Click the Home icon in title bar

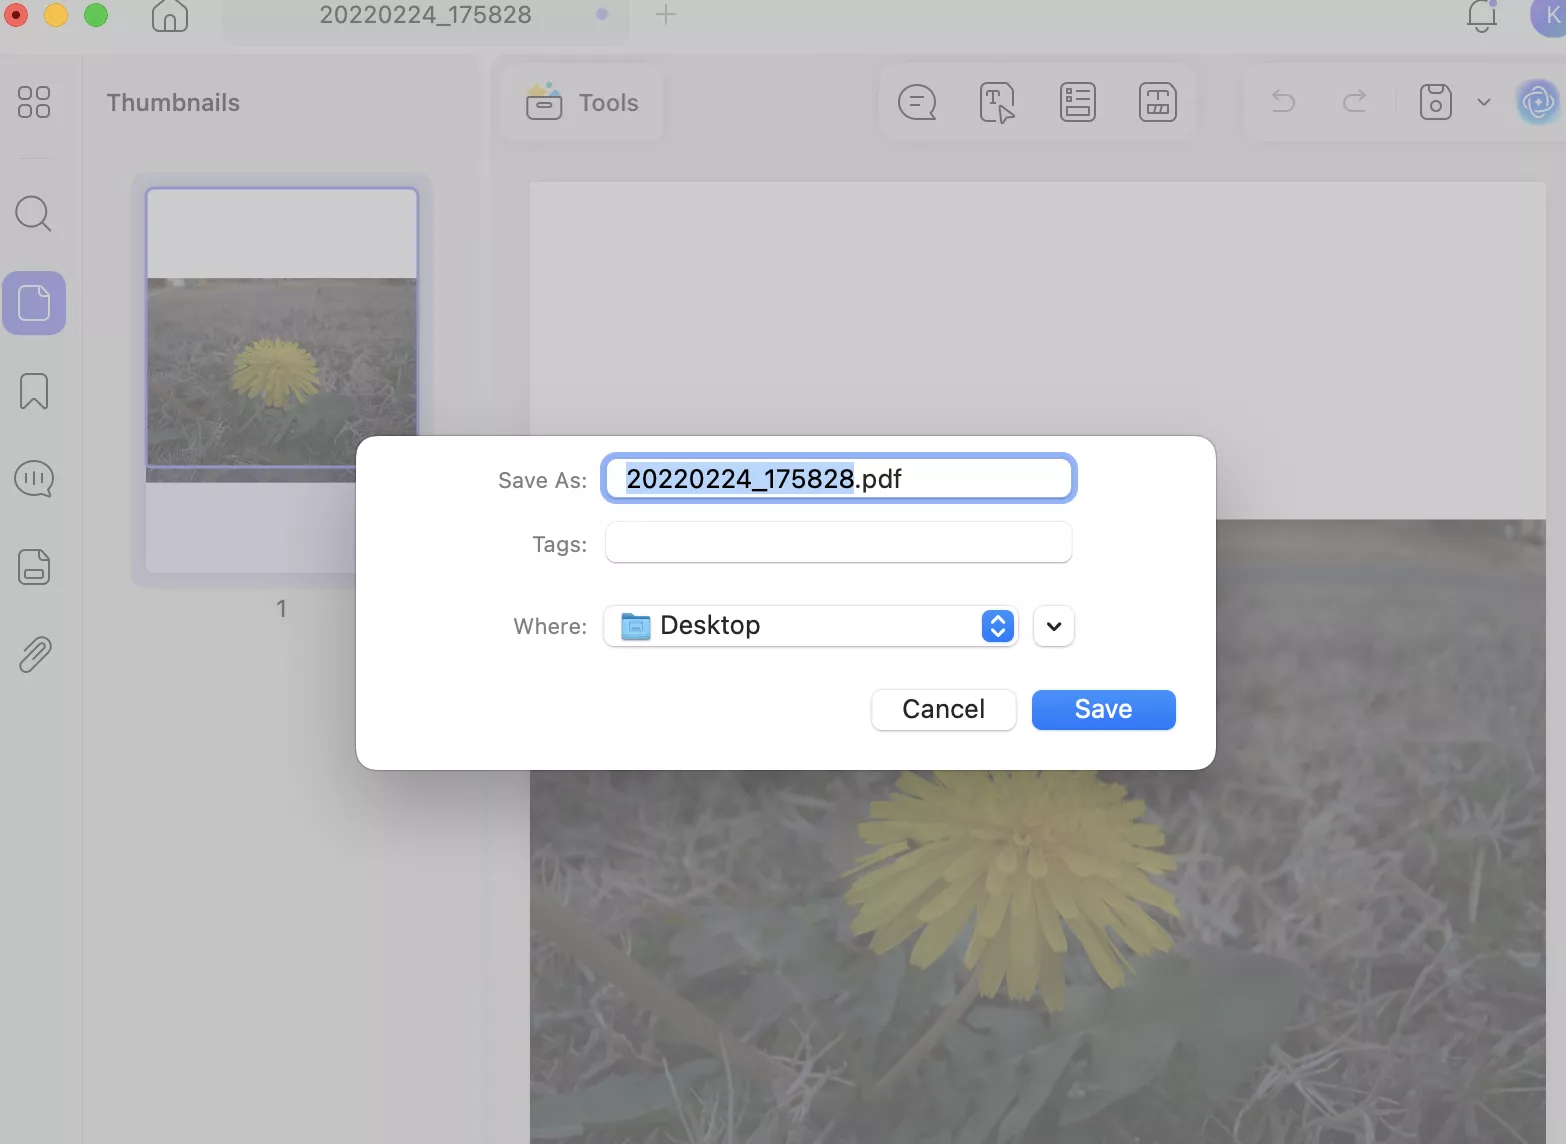169,16
